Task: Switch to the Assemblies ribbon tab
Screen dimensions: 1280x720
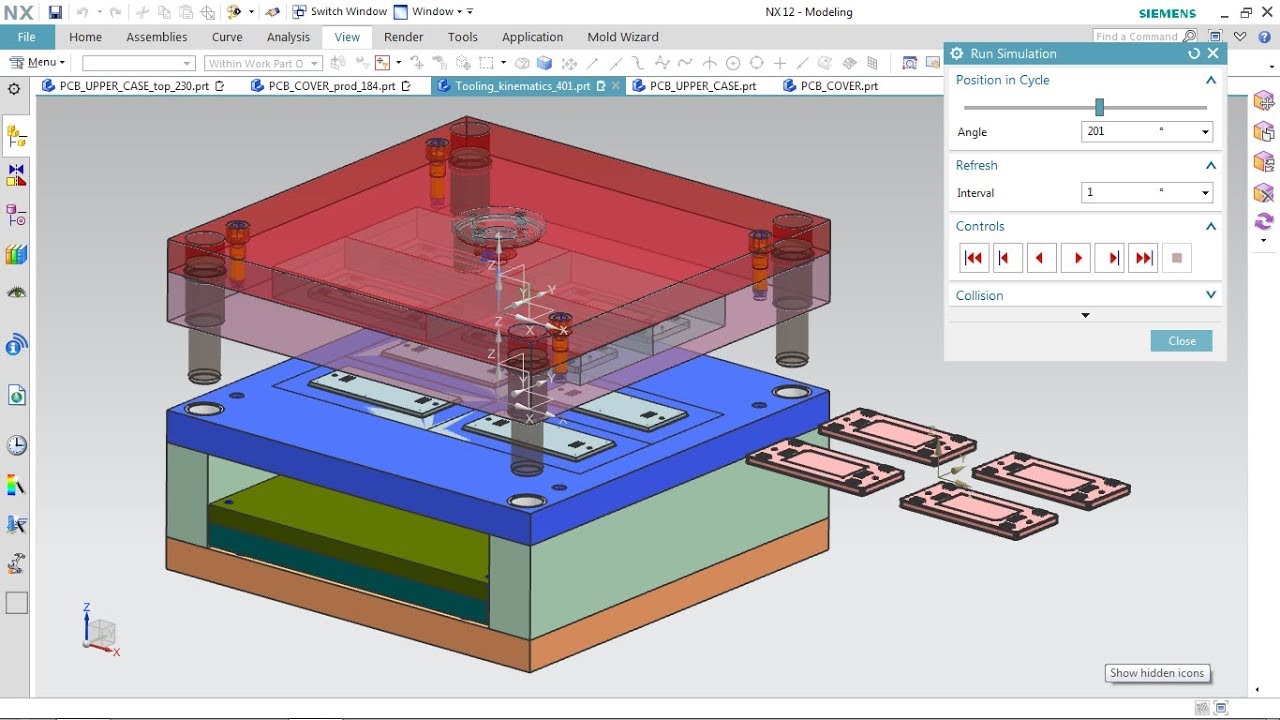Action: pos(156,37)
